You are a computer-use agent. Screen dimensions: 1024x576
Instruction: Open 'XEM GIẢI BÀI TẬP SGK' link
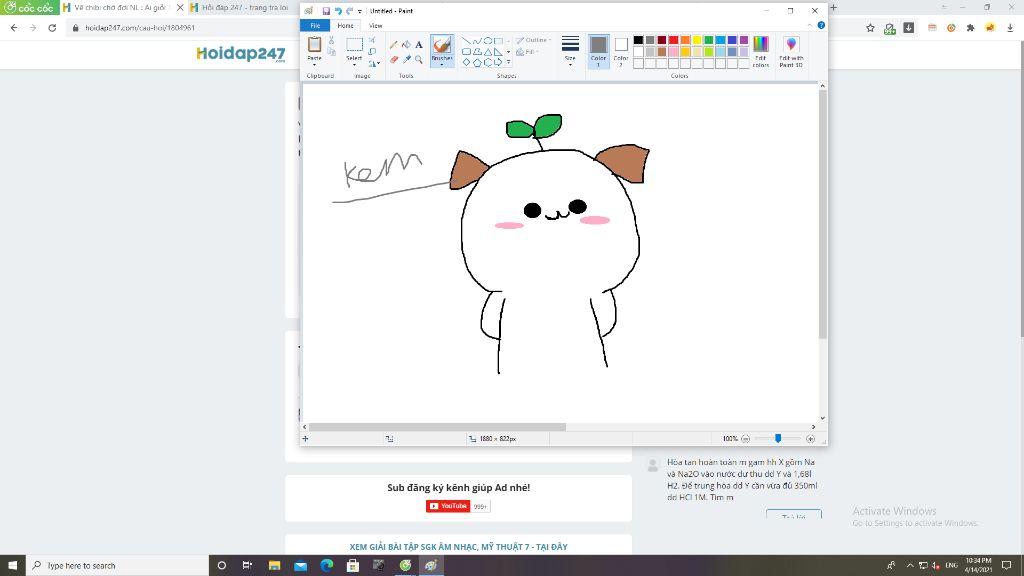coord(458,547)
